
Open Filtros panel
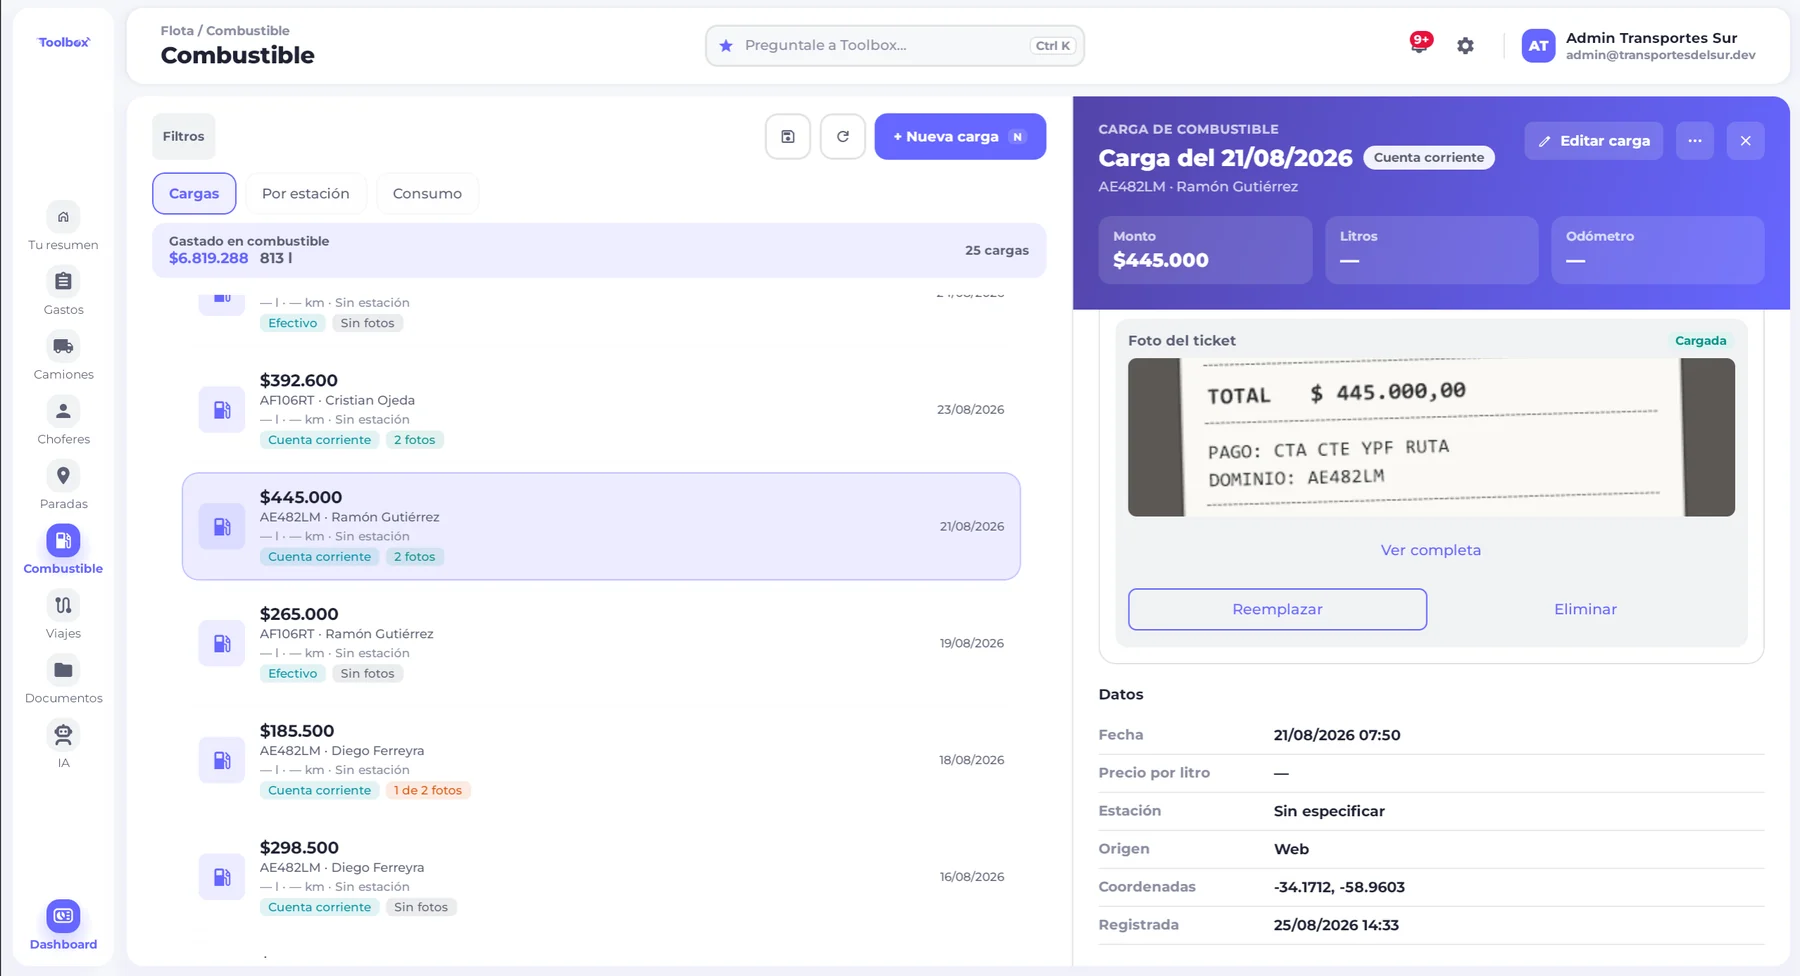[184, 136]
